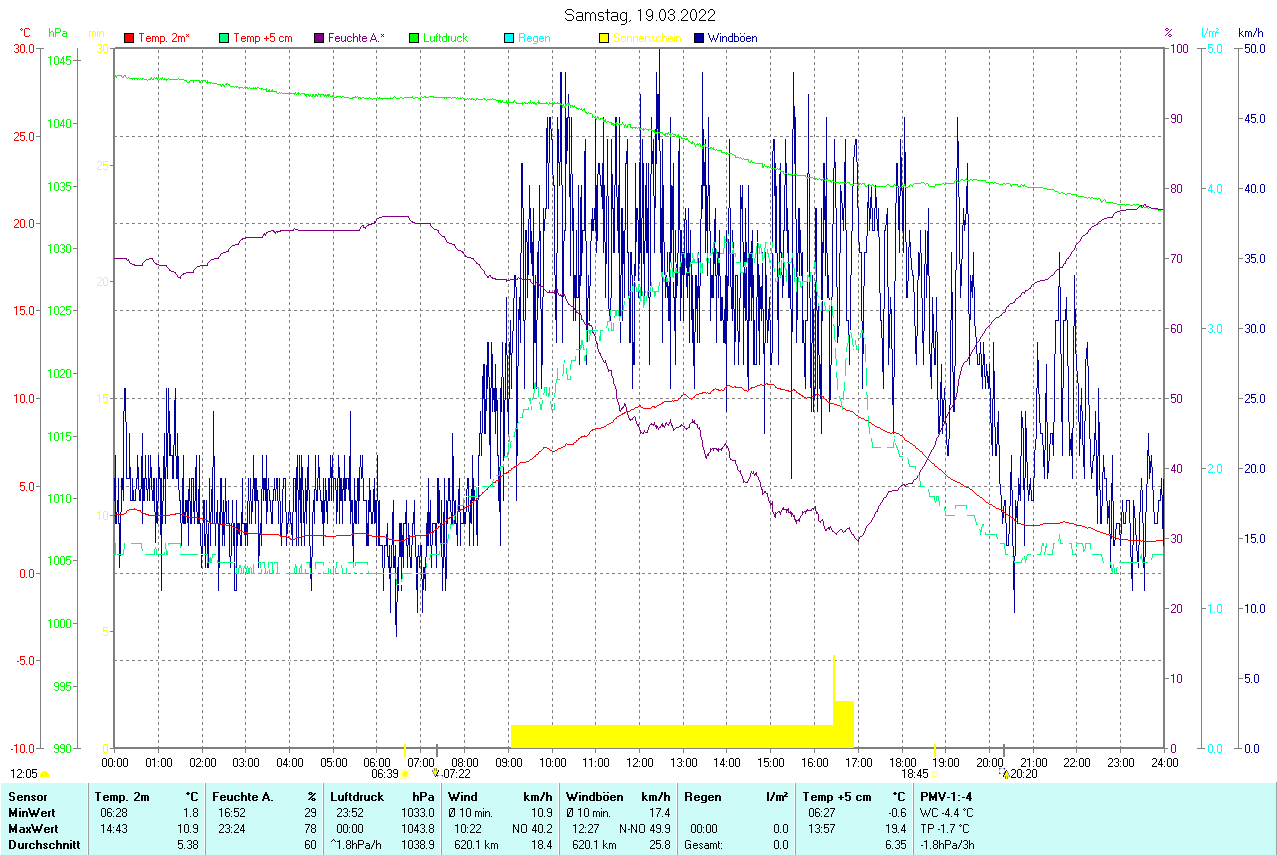
Task: Click the '30.0' temperature axis label
Action: click(x=23, y=48)
